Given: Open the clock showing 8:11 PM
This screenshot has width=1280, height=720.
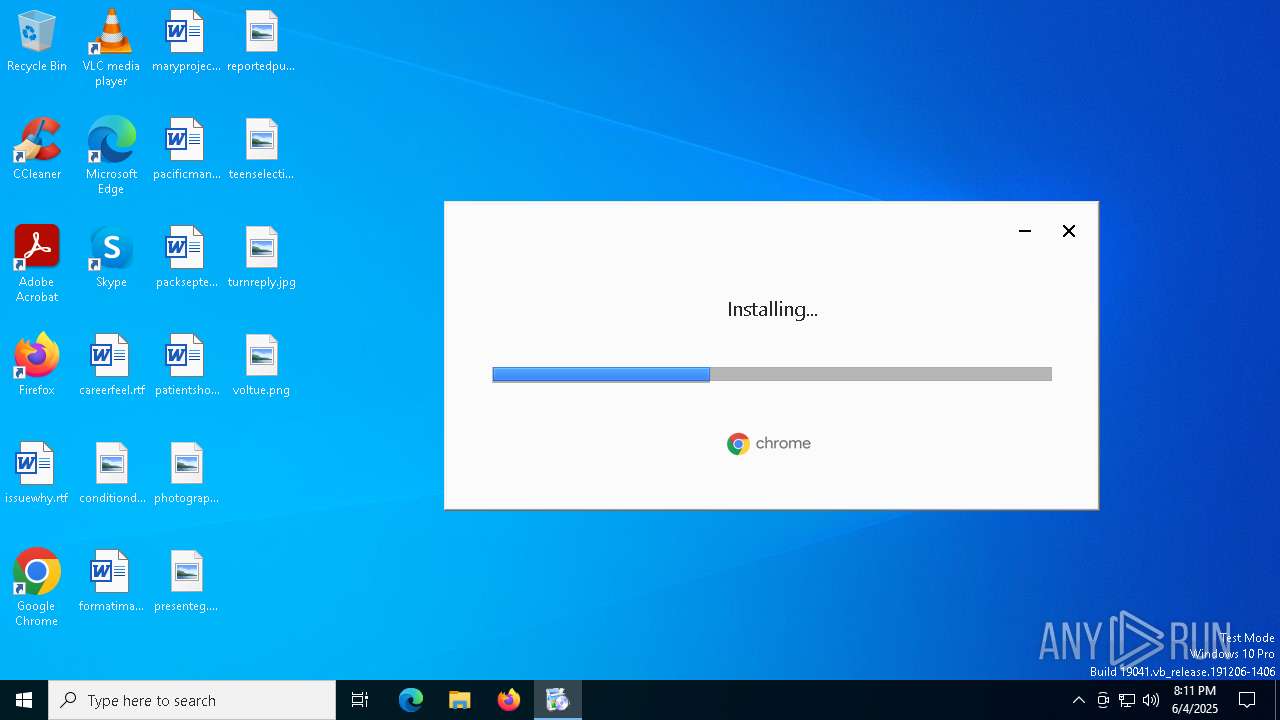Looking at the screenshot, I should 1195,700.
